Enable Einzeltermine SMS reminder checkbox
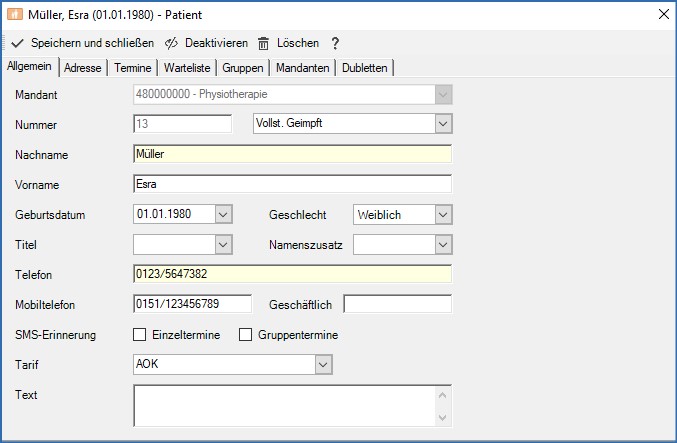This screenshot has width=677, height=443. (x=139, y=335)
